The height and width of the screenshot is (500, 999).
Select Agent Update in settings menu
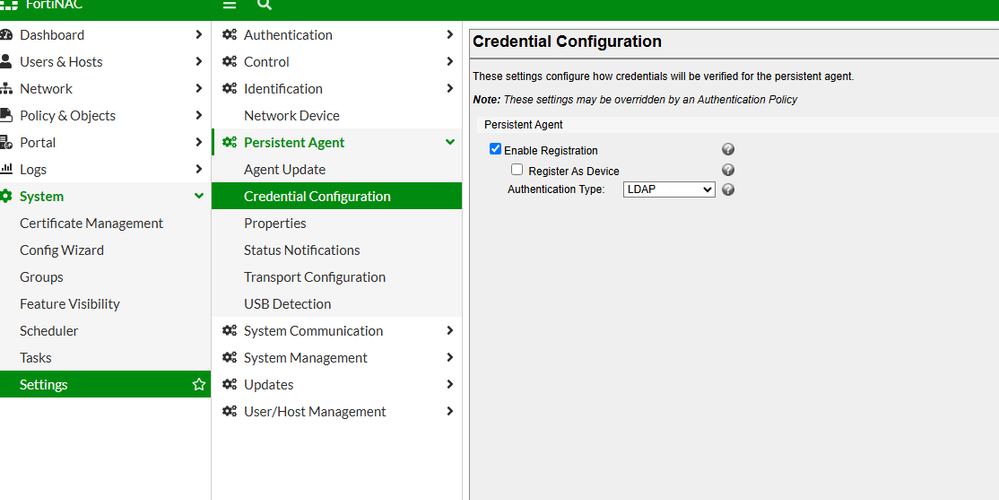[284, 170]
